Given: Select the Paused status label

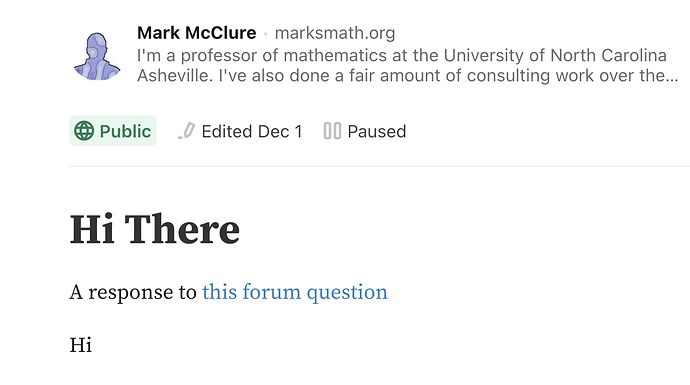Looking at the screenshot, I should click(x=377, y=131).
